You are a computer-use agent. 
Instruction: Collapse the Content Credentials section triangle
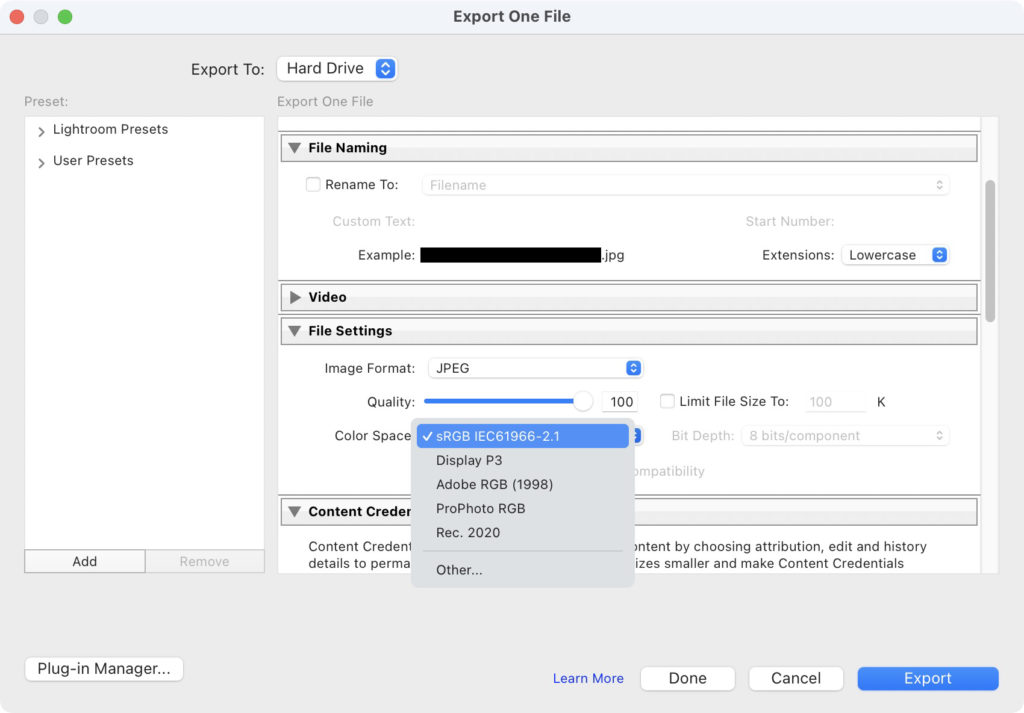pos(294,511)
